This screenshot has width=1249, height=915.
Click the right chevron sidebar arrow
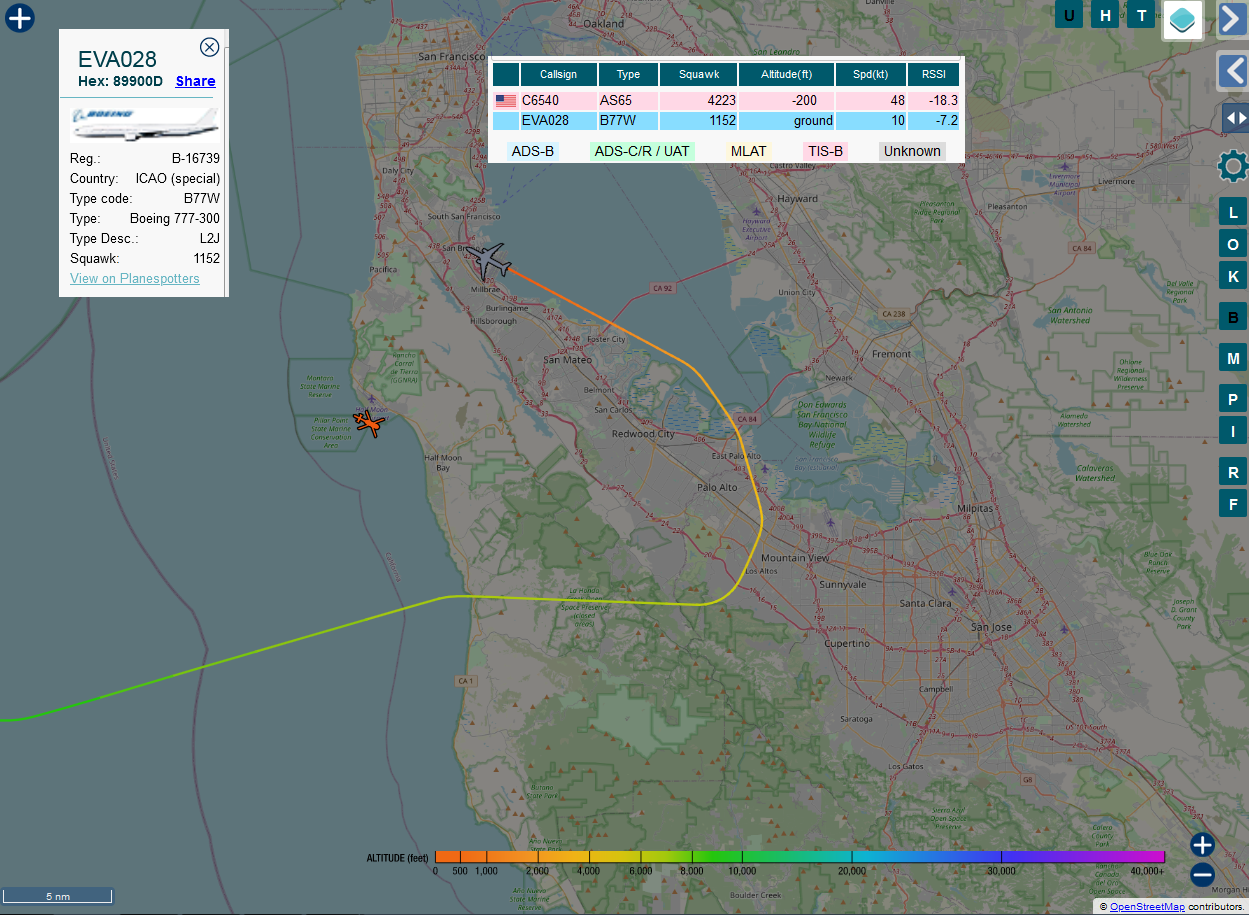coord(1232,19)
